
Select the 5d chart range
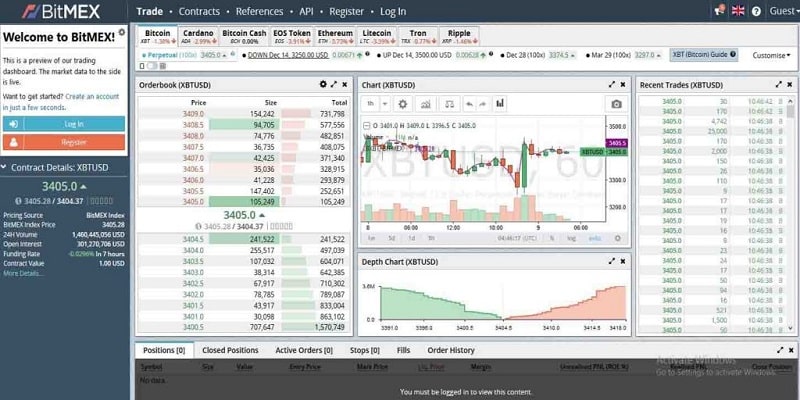pyautogui.click(x=392, y=238)
